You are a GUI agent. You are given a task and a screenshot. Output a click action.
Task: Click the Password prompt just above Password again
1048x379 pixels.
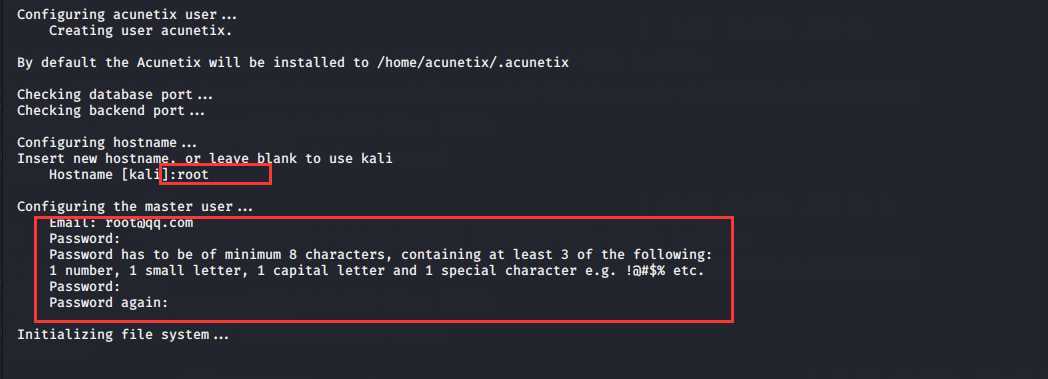(84, 287)
